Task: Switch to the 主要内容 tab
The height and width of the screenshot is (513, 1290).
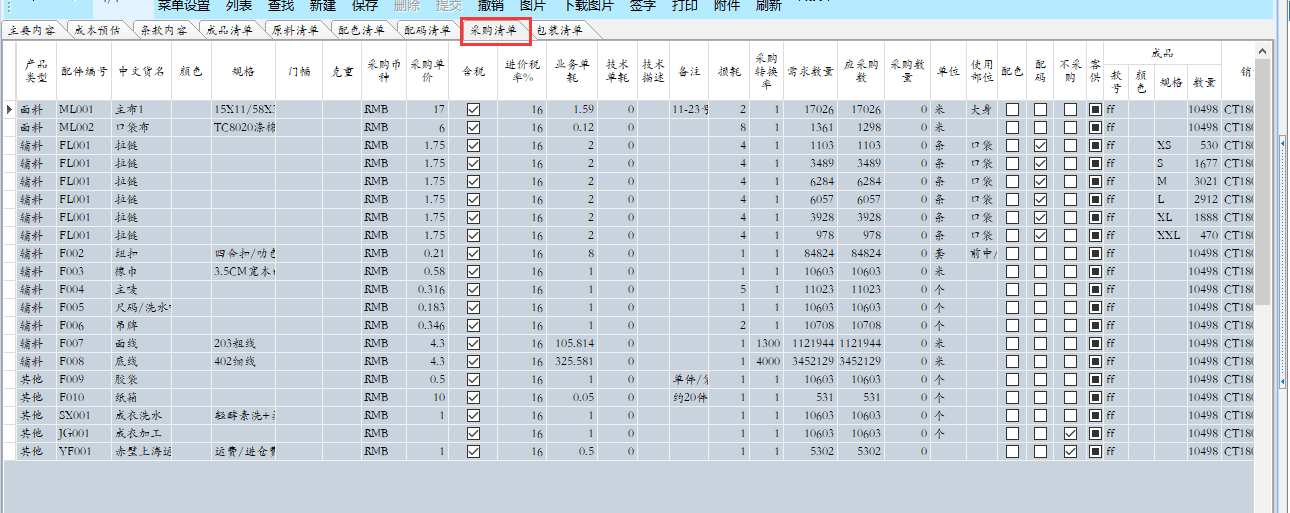Action: (x=32, y=31)
